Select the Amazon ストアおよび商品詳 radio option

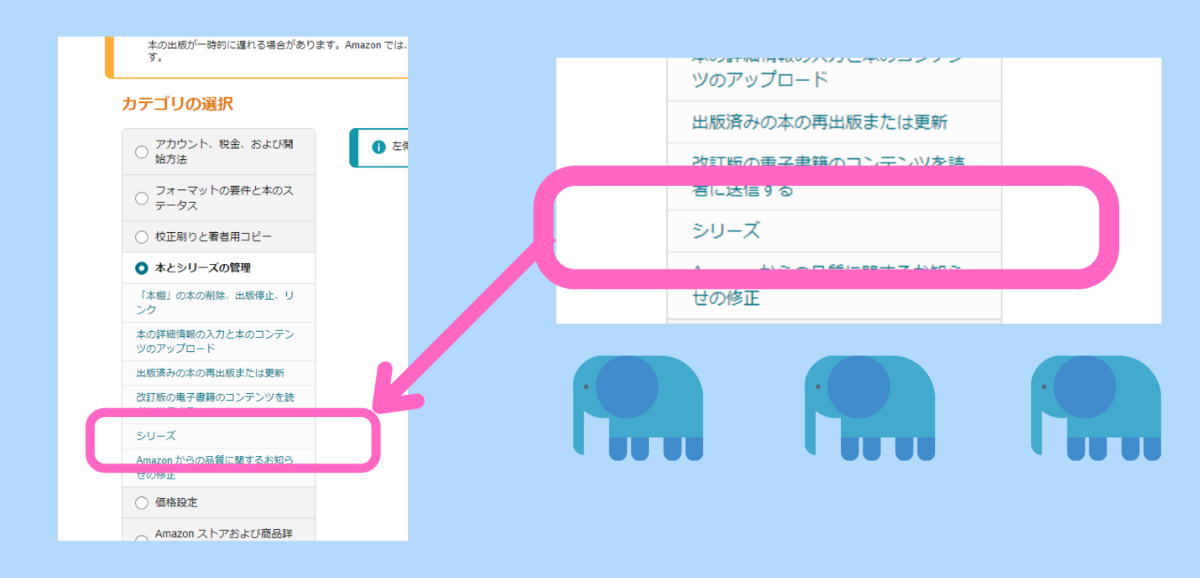[141, 537]
